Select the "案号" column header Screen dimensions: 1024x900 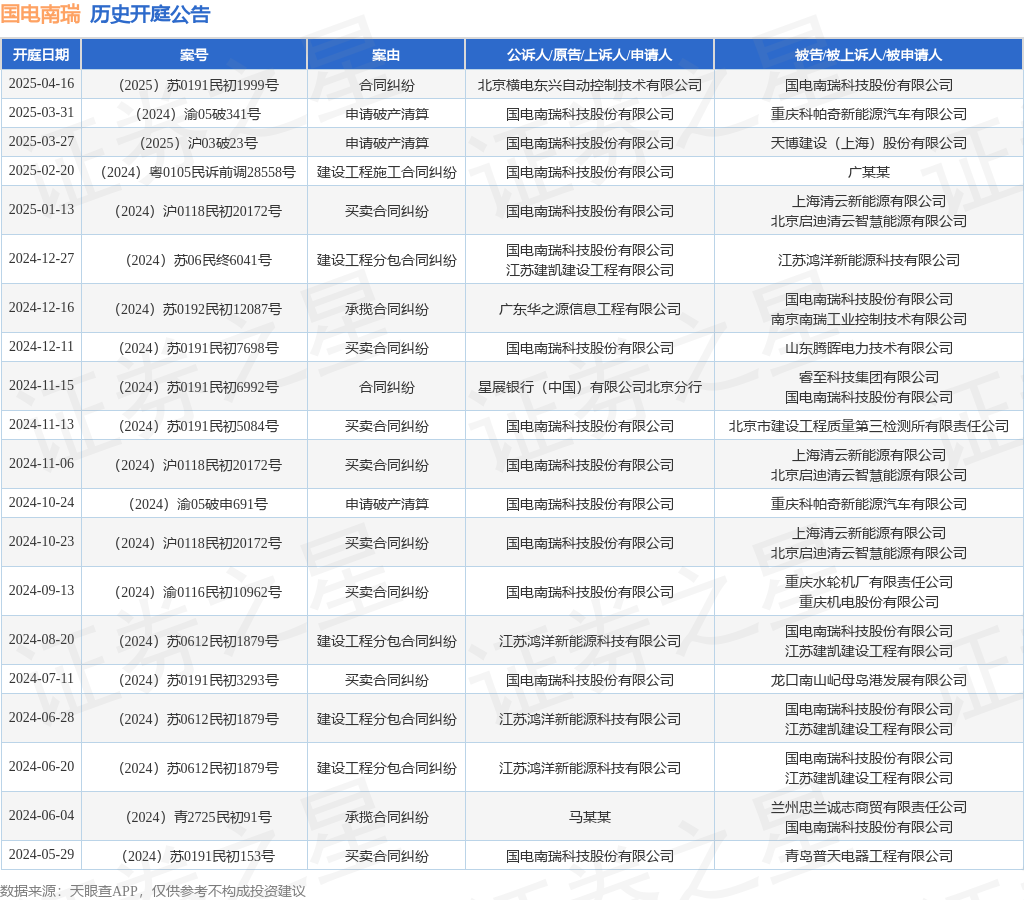coord(194,55)
